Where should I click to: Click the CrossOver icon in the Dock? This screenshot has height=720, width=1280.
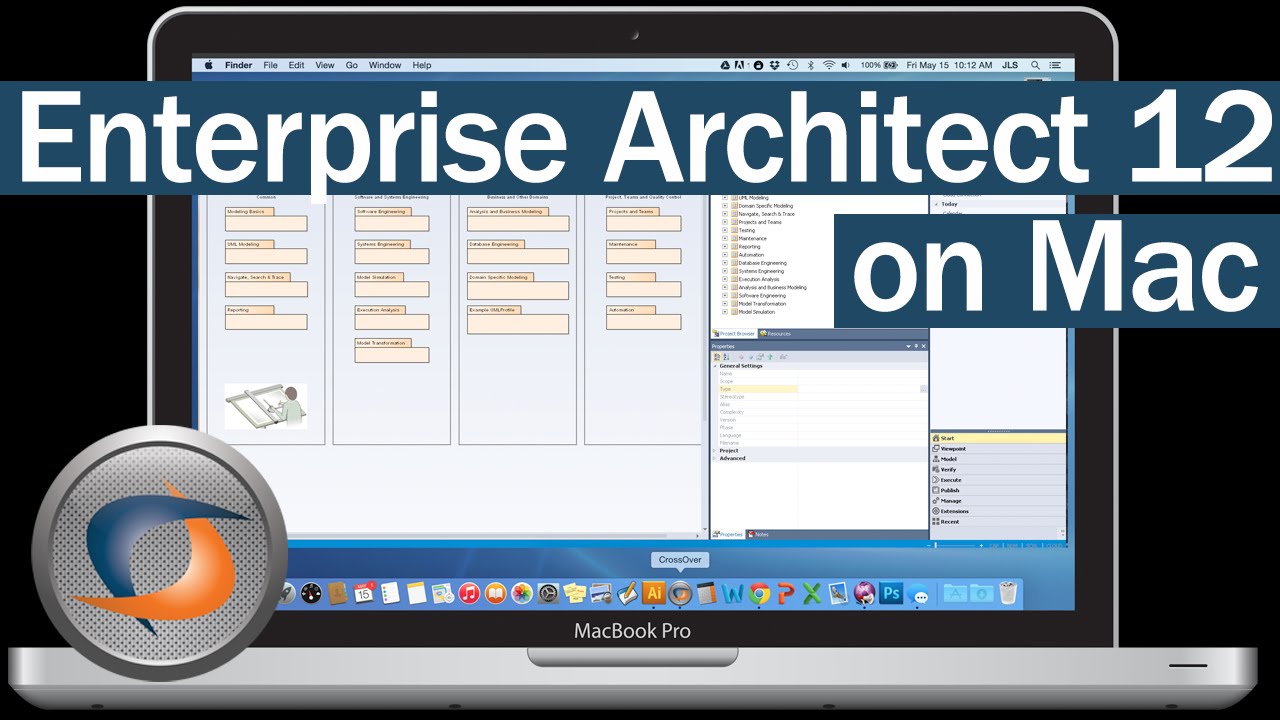click(680, 593)
